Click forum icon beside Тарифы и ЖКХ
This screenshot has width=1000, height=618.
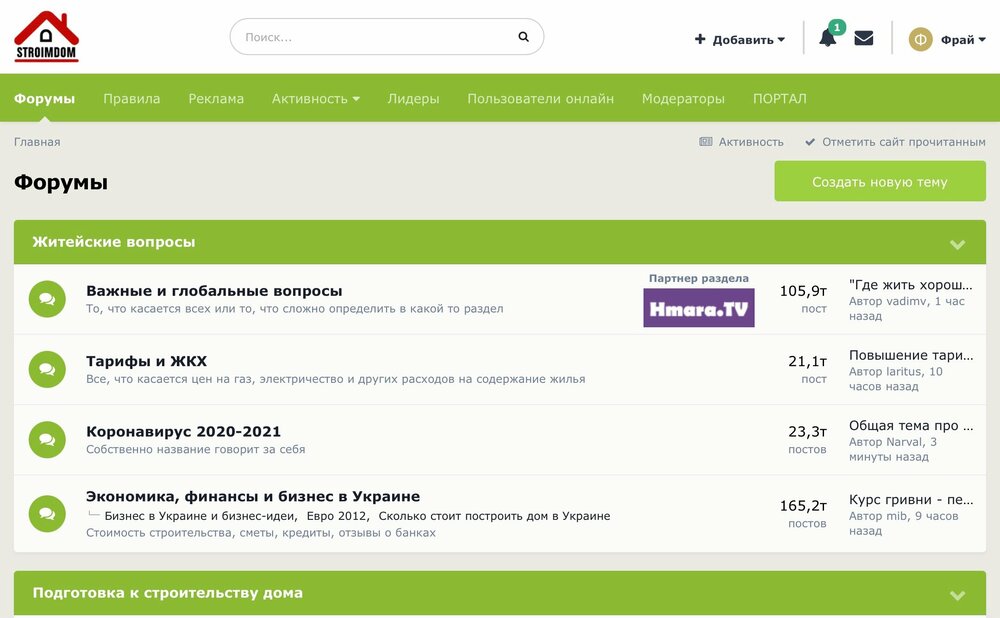click(47, 369)
